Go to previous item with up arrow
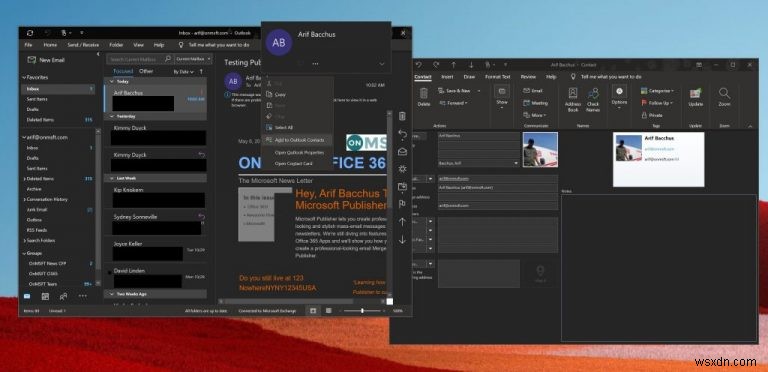This screenshot has width=768, height=372. (x=402, y=222)
